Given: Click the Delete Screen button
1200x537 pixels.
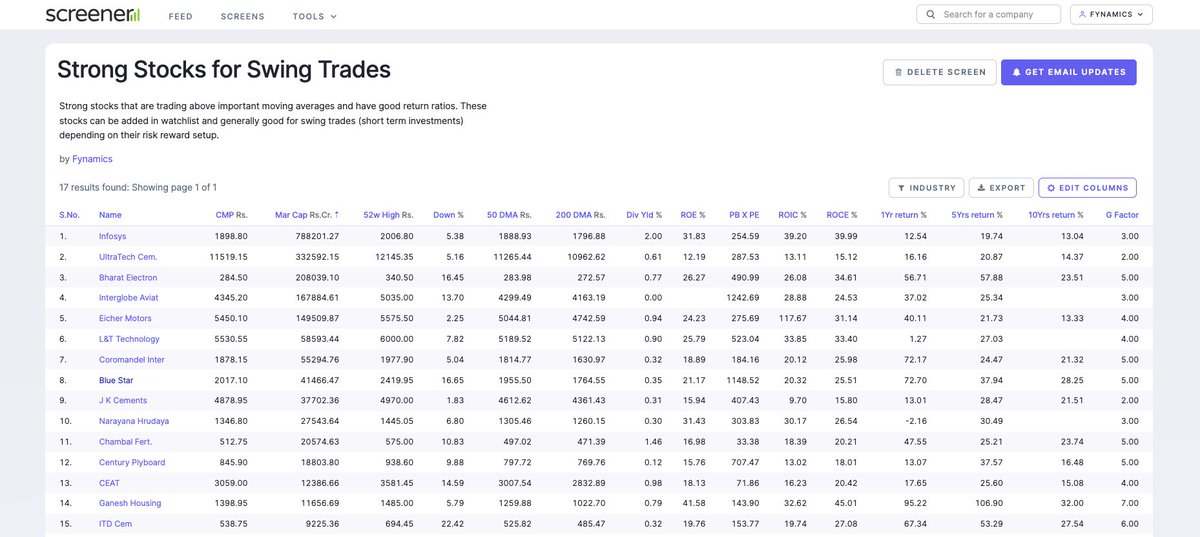Looking at the screenshot, I should pyautogui.click(x=939, y=72).
